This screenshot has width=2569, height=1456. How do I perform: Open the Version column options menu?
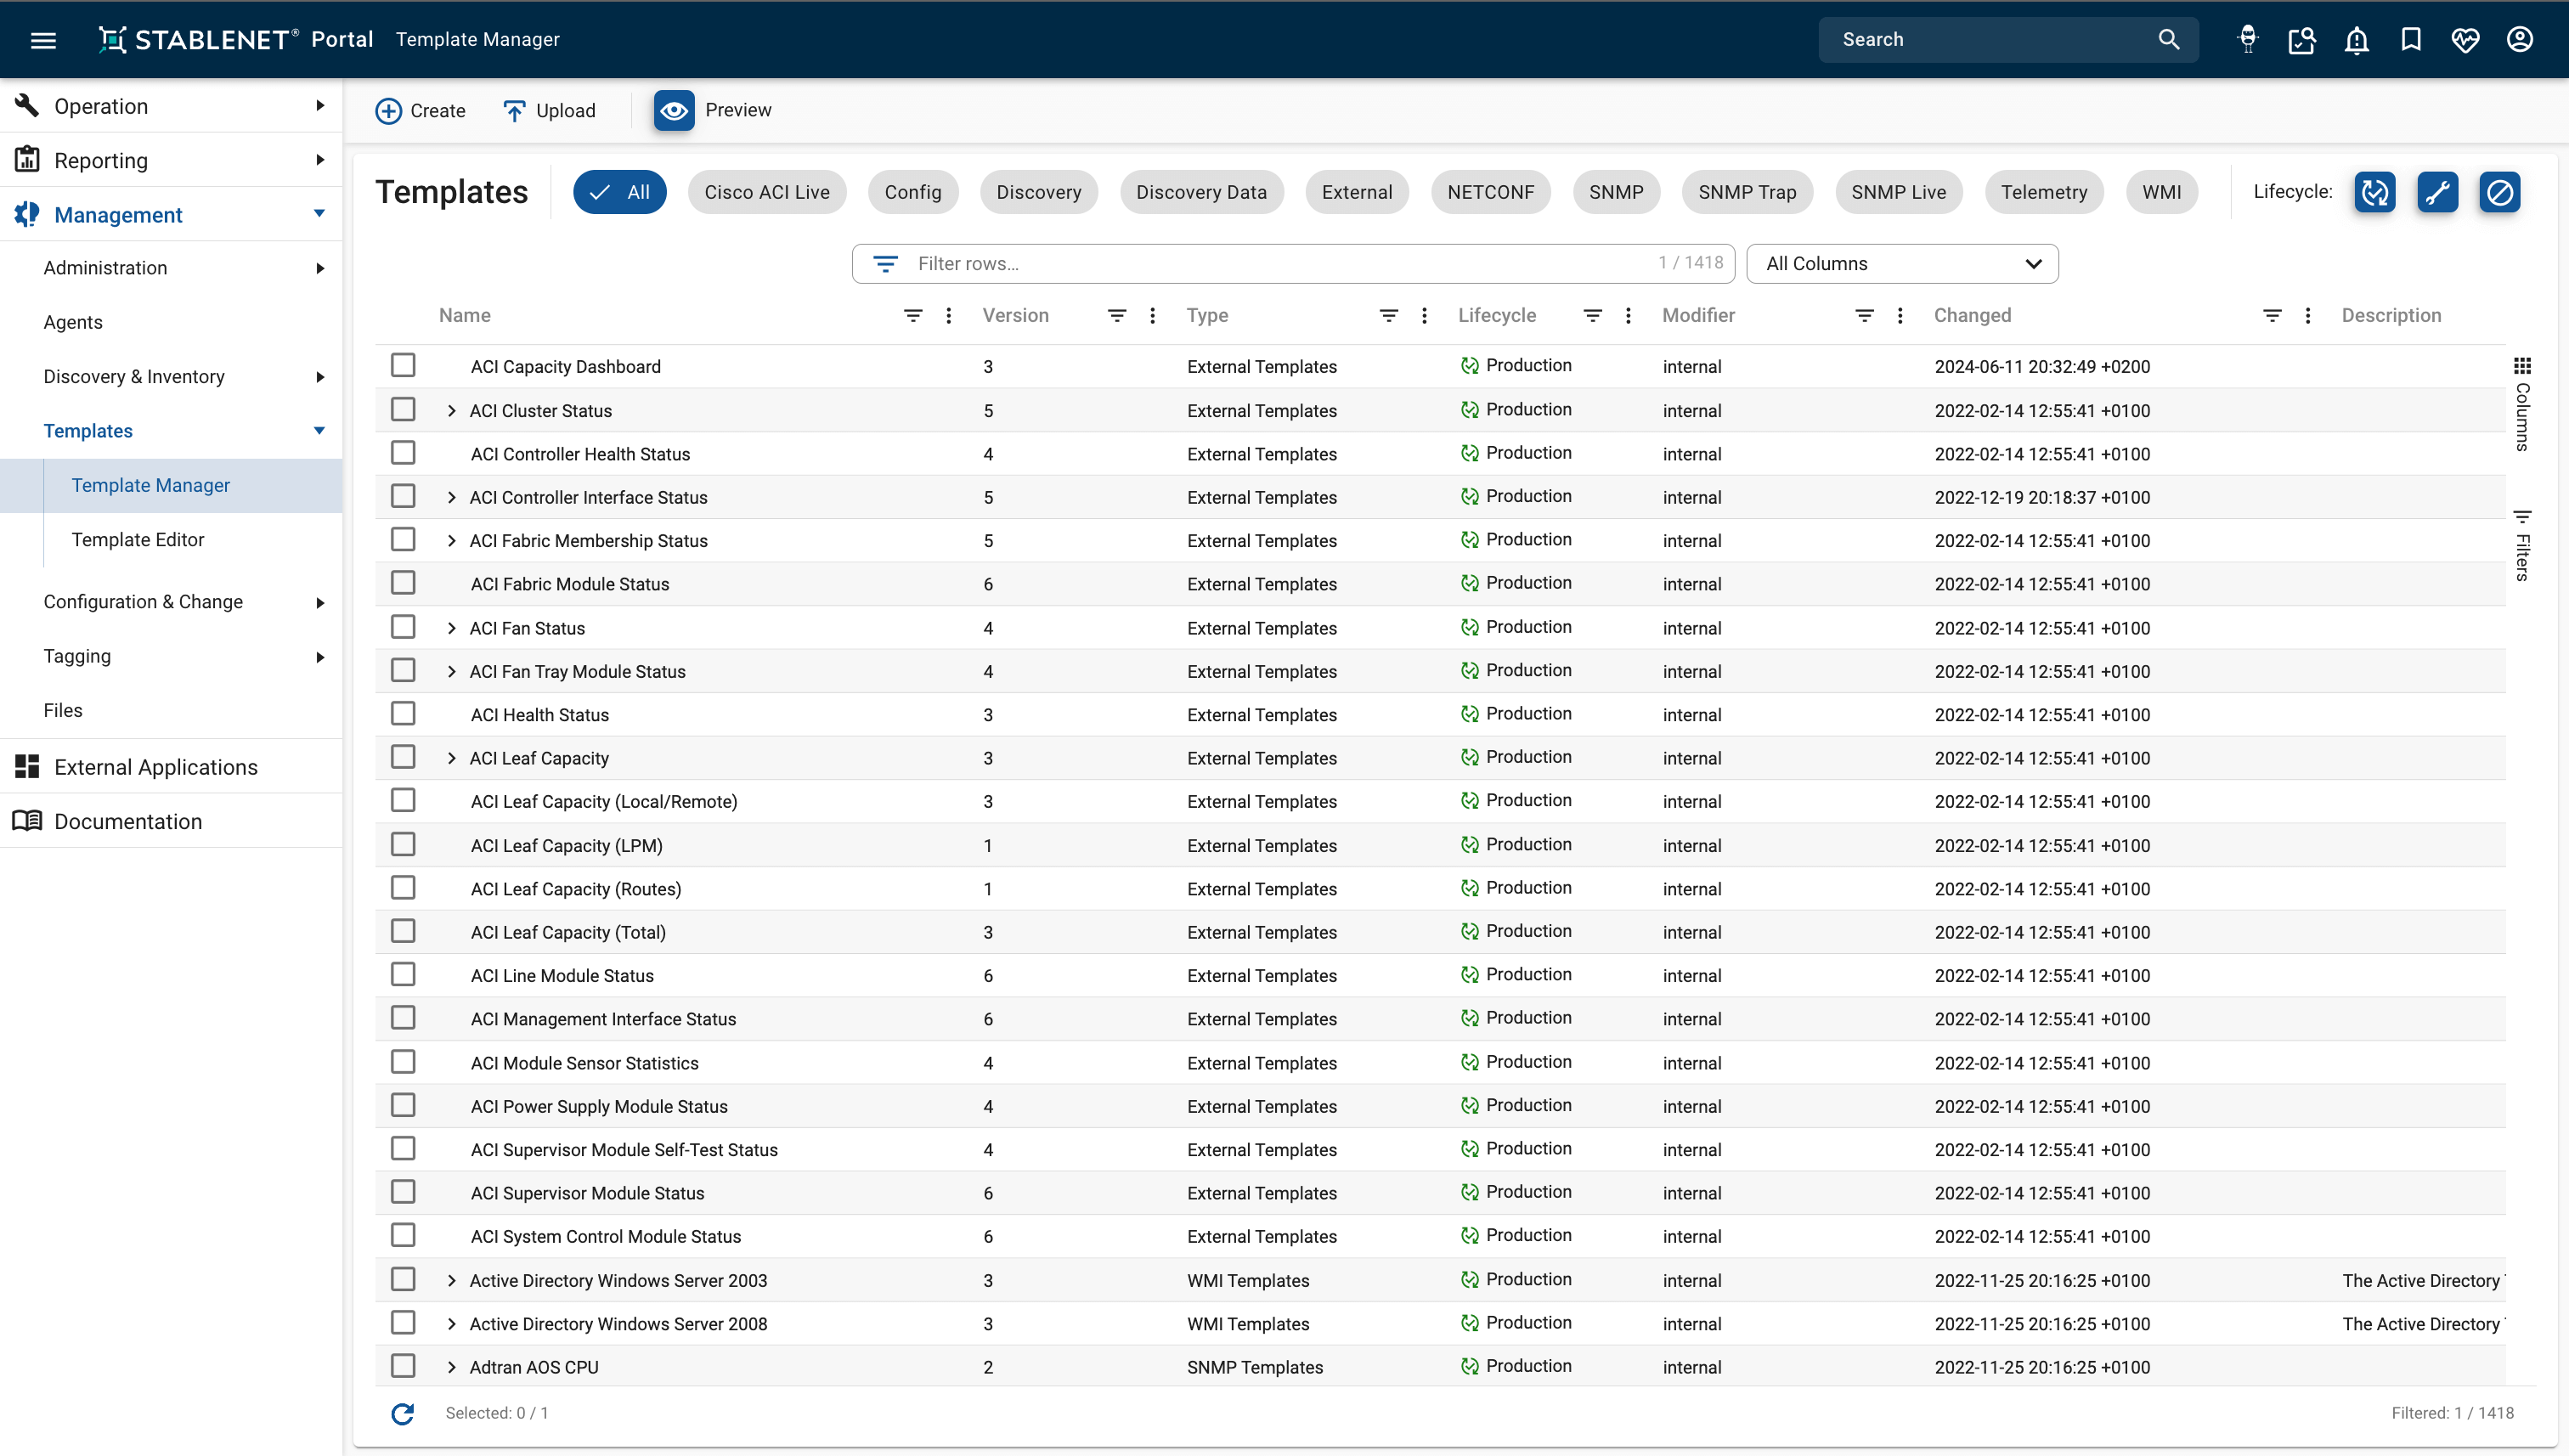(1153, 316)
